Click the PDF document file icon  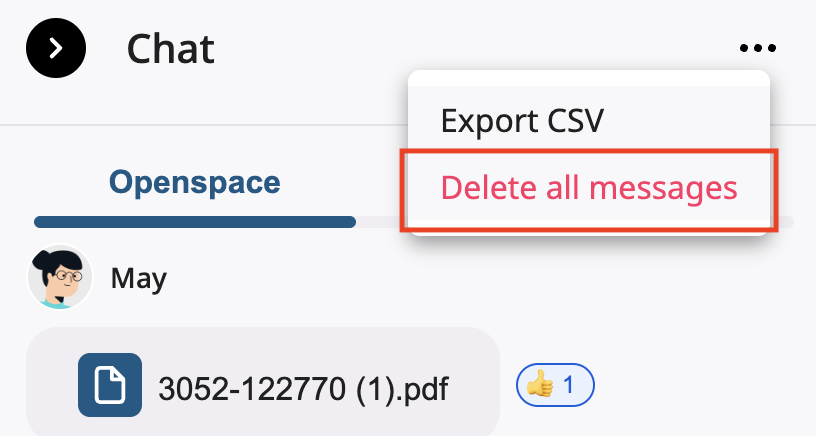[110, 385]
